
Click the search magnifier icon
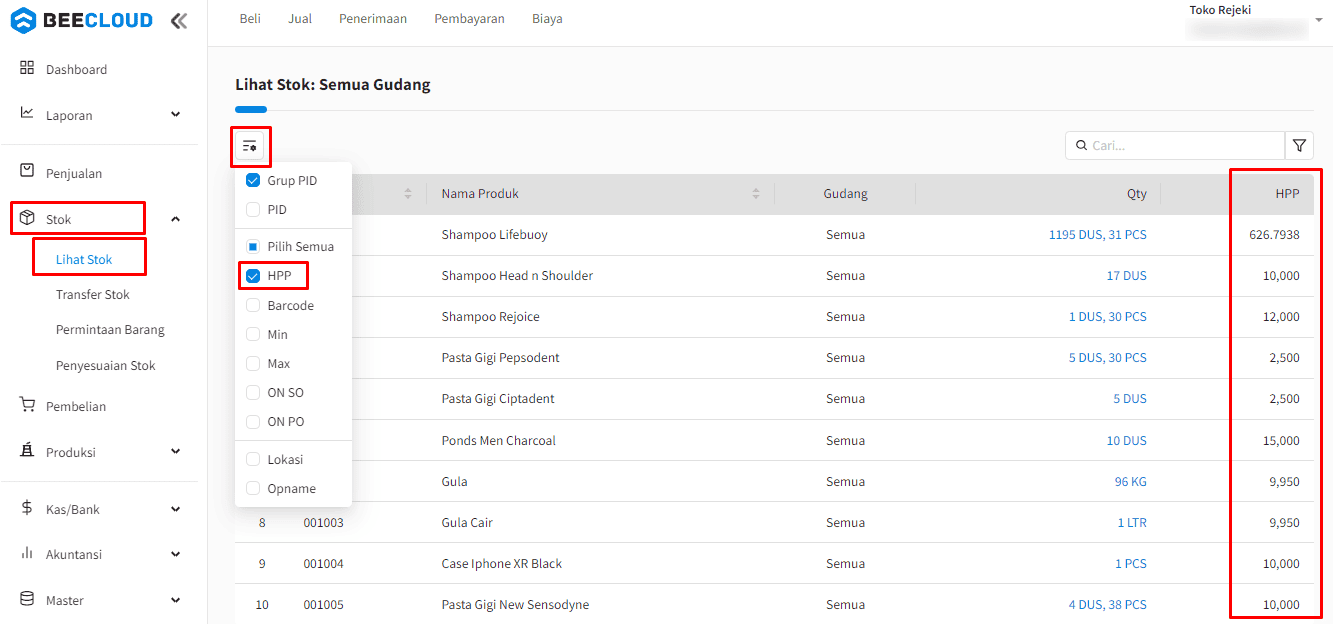(1081, 146)
